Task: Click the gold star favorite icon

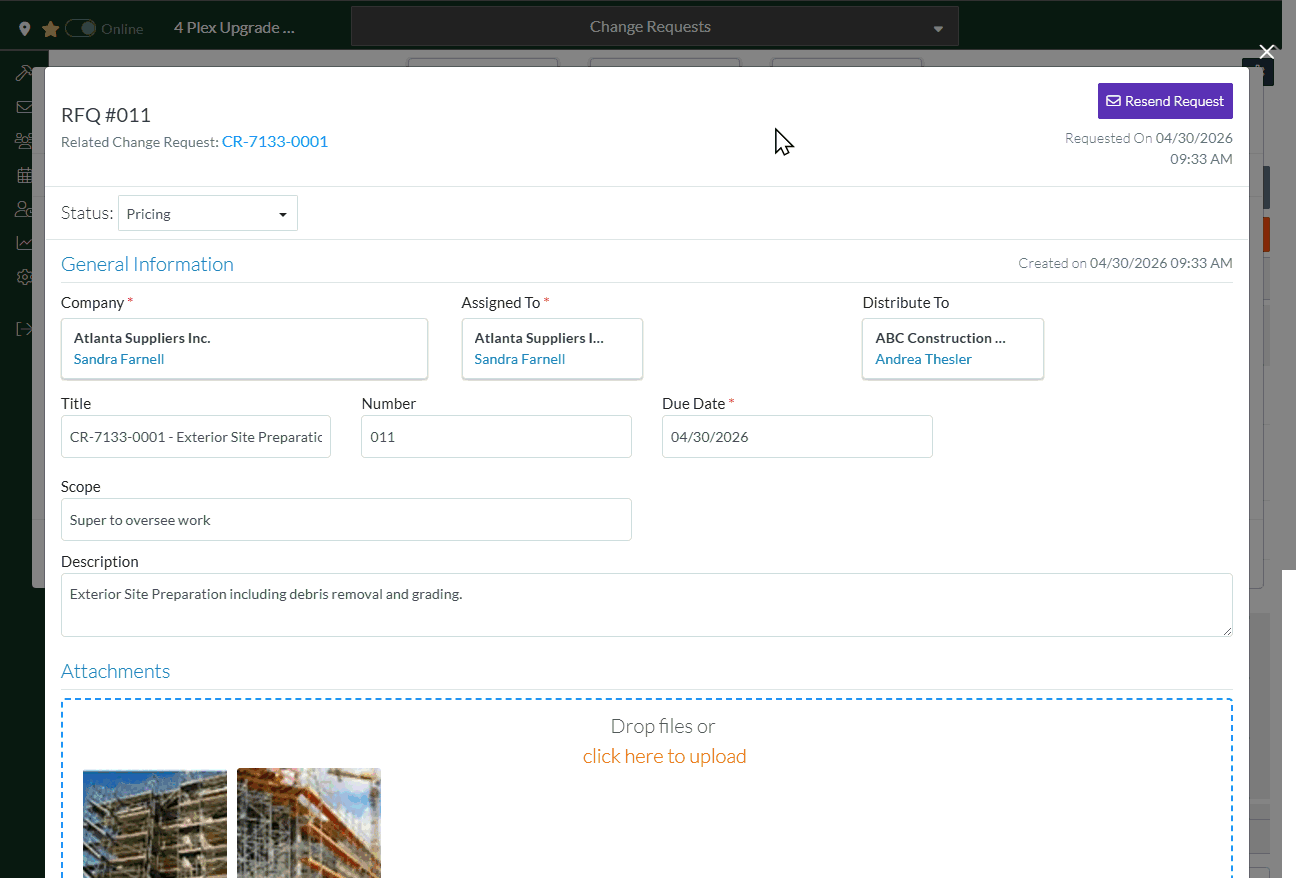Action: click(x=50, y=29)
